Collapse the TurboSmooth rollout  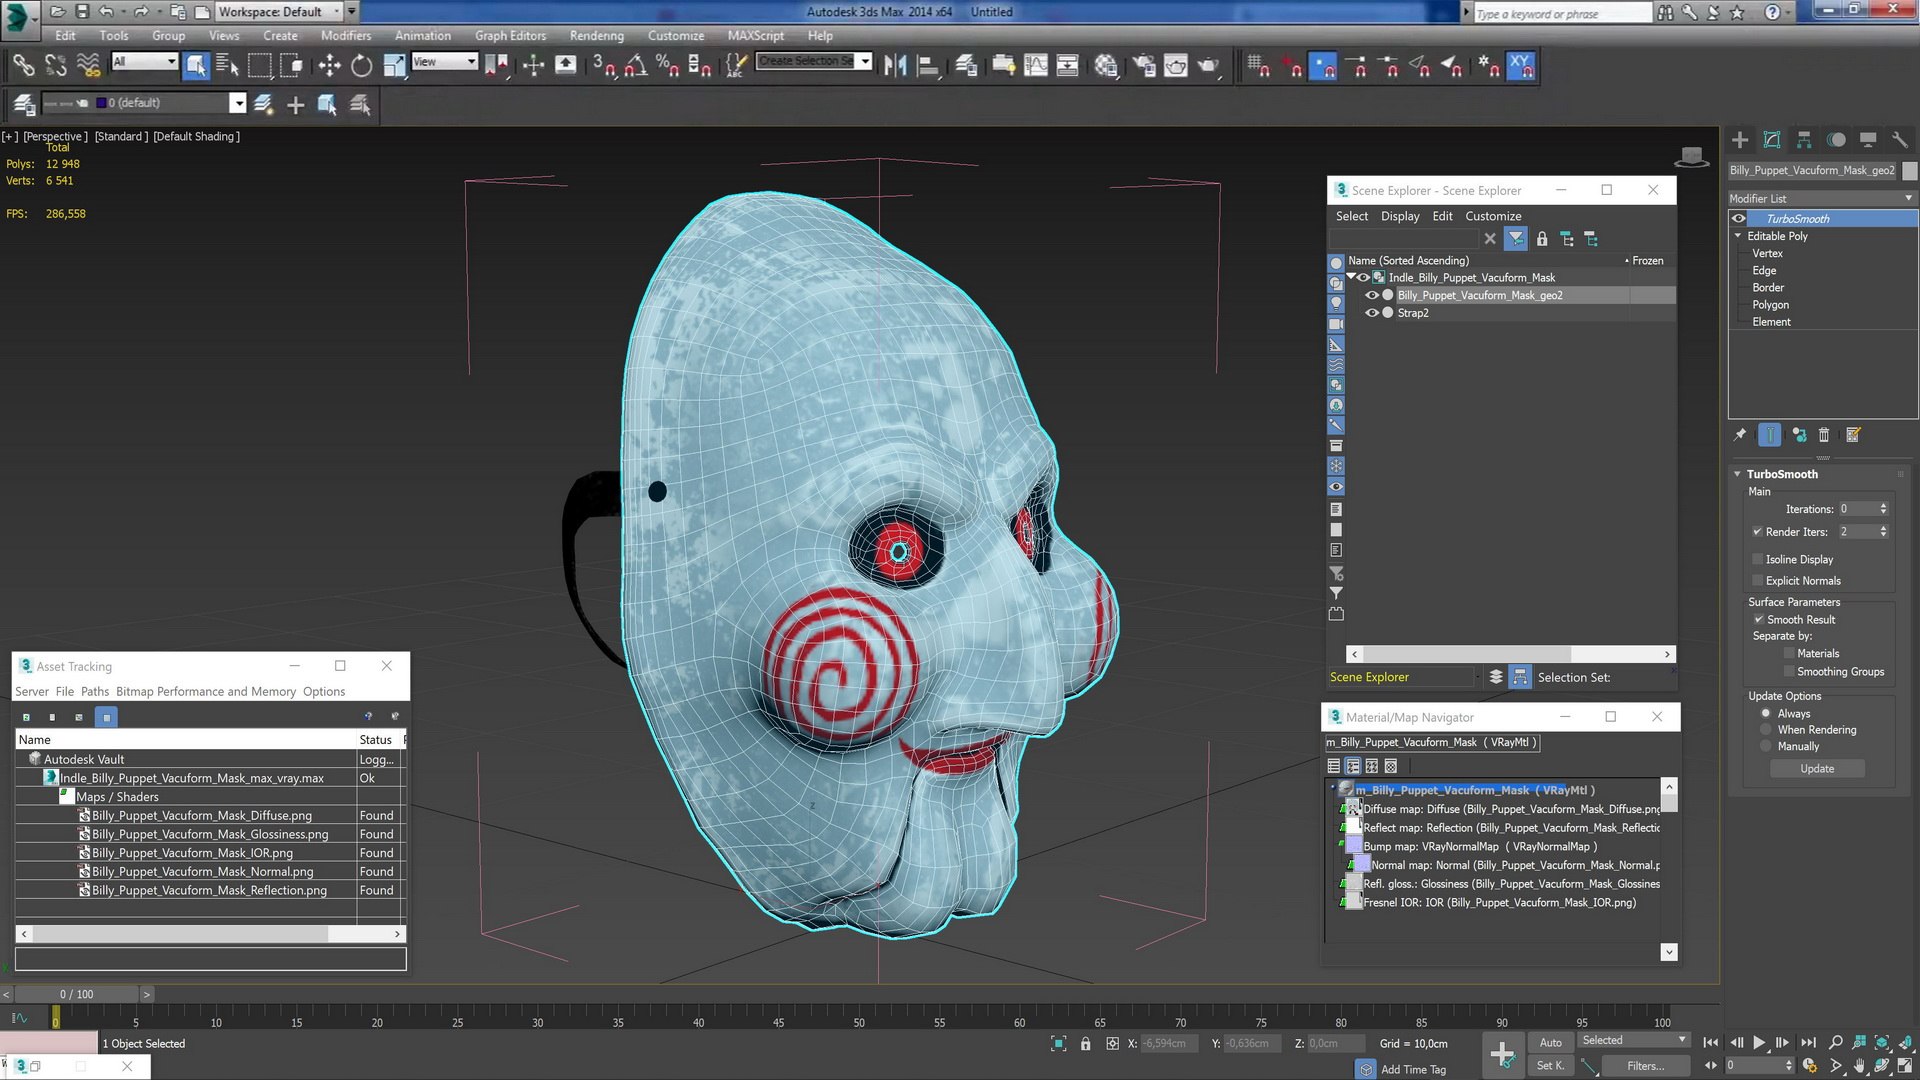click(1738, 474)
